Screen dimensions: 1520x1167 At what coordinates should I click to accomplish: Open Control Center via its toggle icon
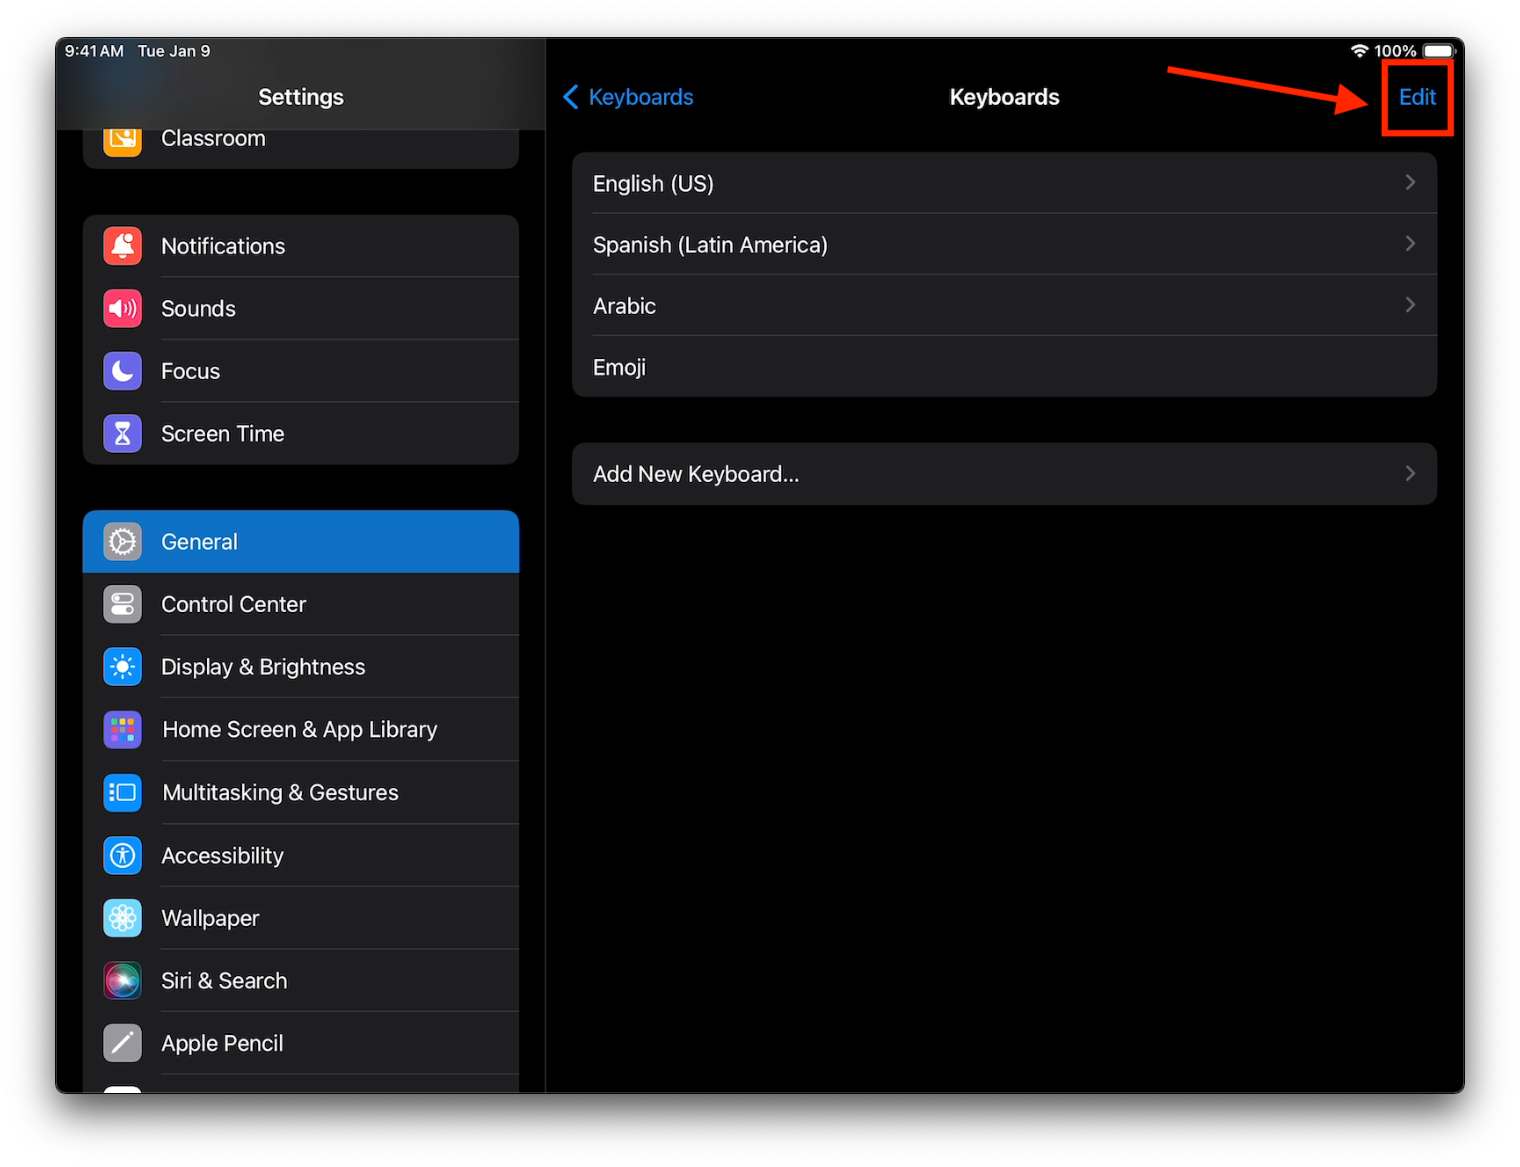[122, 604]
